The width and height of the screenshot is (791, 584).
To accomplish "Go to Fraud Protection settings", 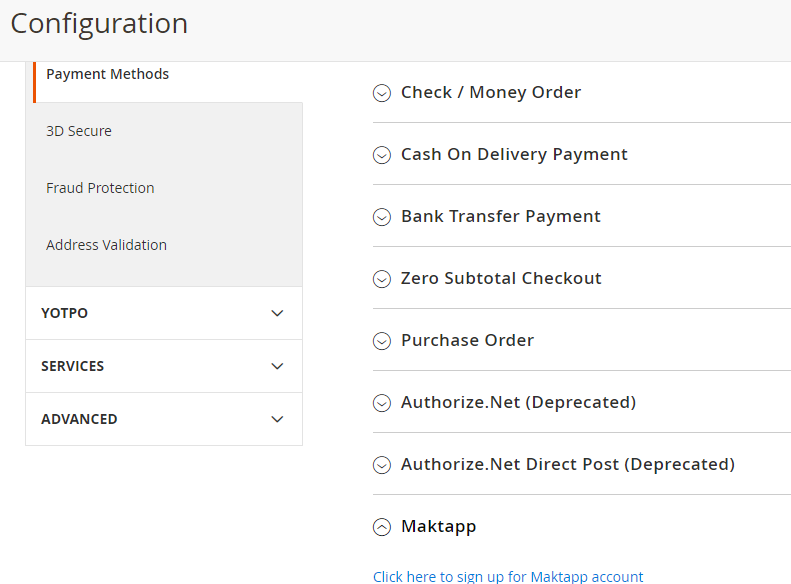I will click(x=100, y=188).
